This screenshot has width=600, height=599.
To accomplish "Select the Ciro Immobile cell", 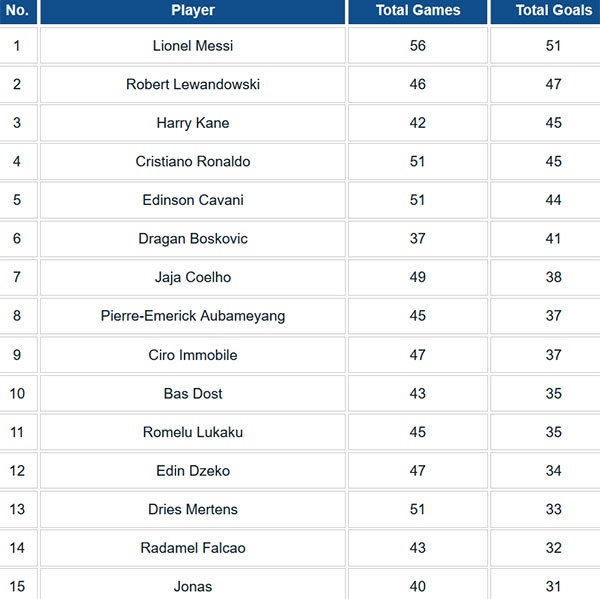I will pos(192,355).
